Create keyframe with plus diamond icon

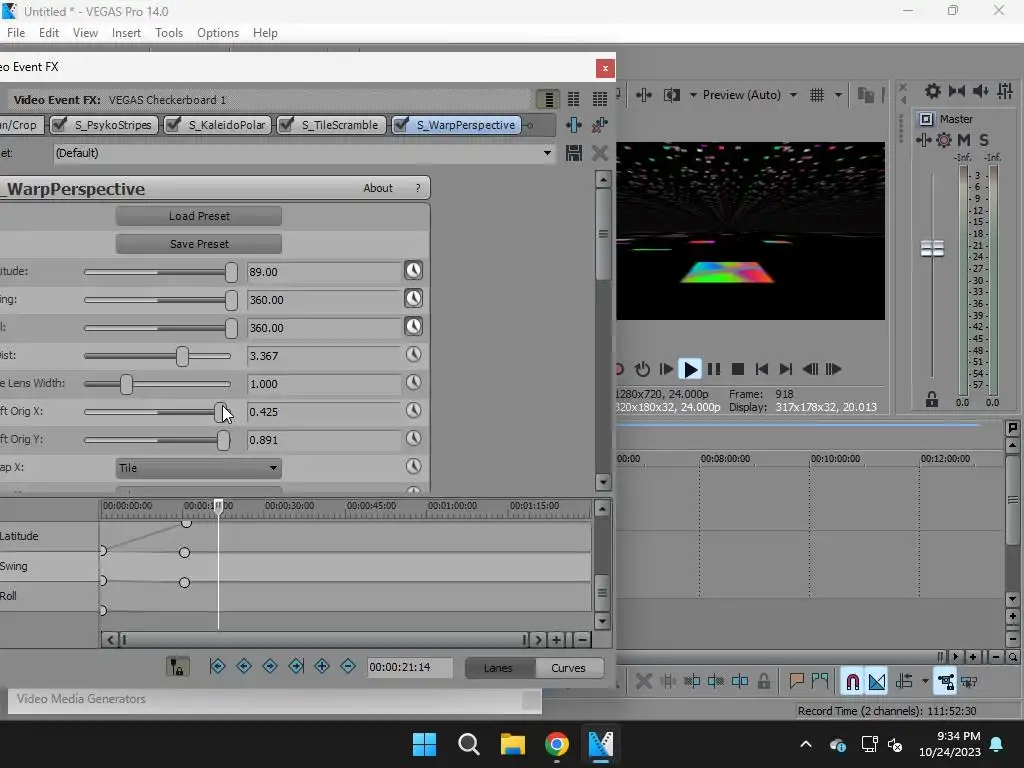[x=322, y=666]
